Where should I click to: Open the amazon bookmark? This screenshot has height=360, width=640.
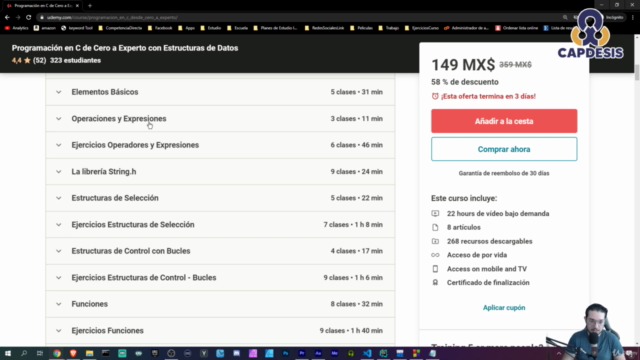pos(44,28)
